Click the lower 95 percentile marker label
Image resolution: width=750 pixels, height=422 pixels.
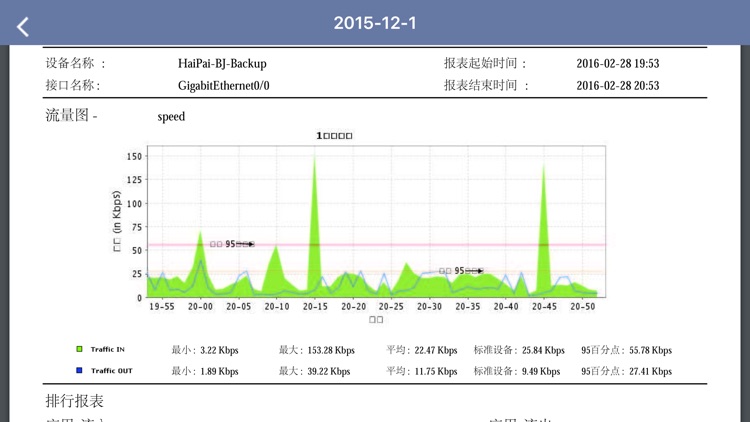461,271
